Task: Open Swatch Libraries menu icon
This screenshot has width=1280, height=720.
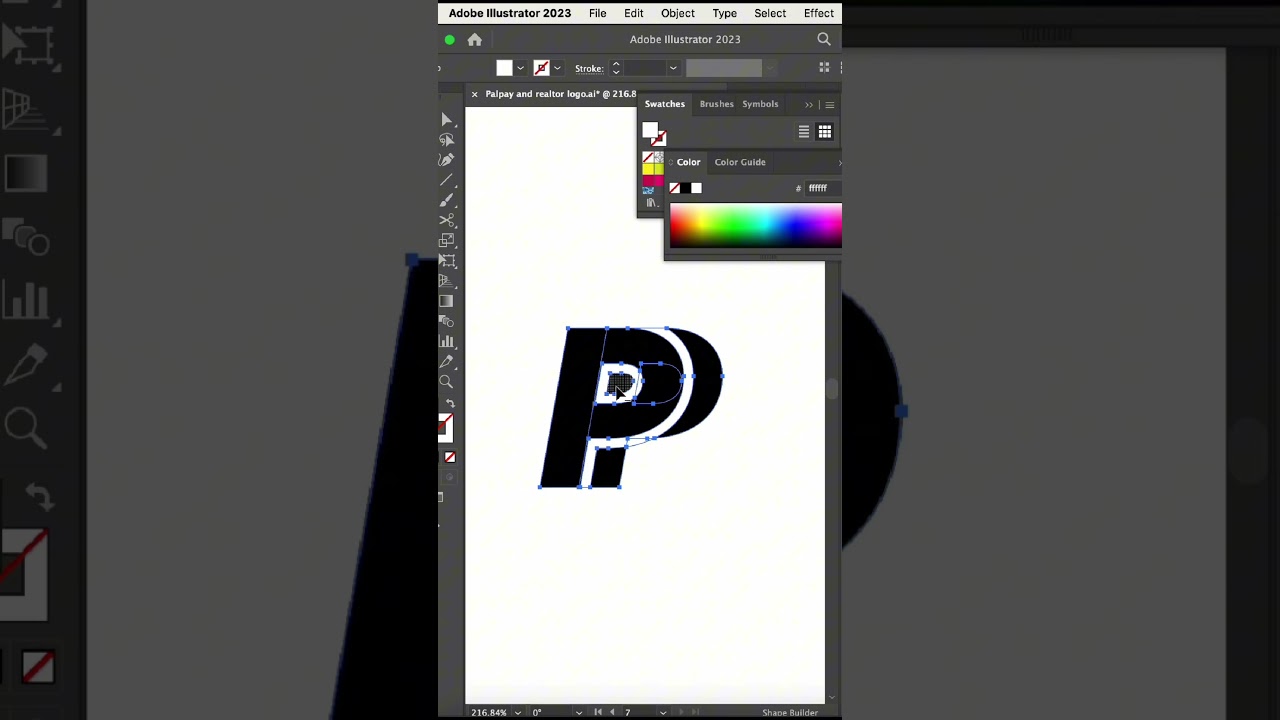Action: tap(651, 203)
